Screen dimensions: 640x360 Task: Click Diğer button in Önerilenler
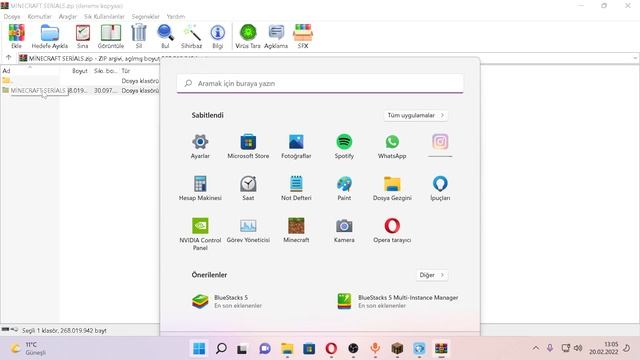tap(432, 275)
